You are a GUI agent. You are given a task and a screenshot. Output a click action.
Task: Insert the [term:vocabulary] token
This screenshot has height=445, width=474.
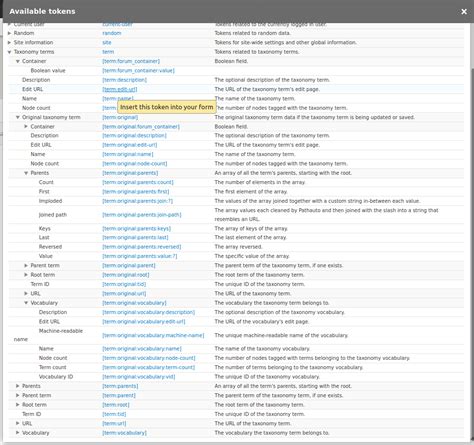click(x=124, y=433)
